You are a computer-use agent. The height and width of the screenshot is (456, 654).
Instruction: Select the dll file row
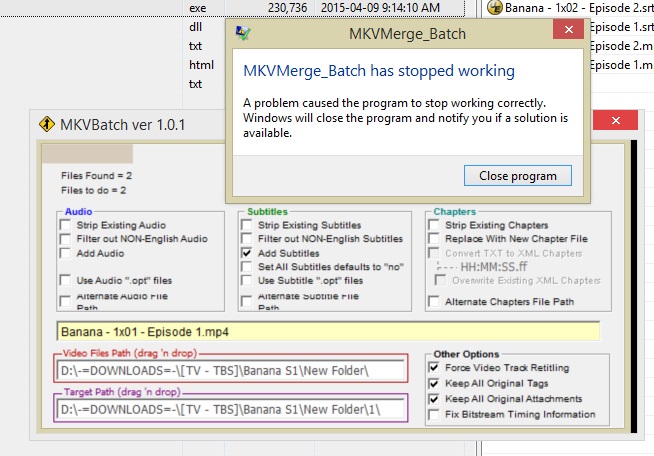(x=196, y=27)
